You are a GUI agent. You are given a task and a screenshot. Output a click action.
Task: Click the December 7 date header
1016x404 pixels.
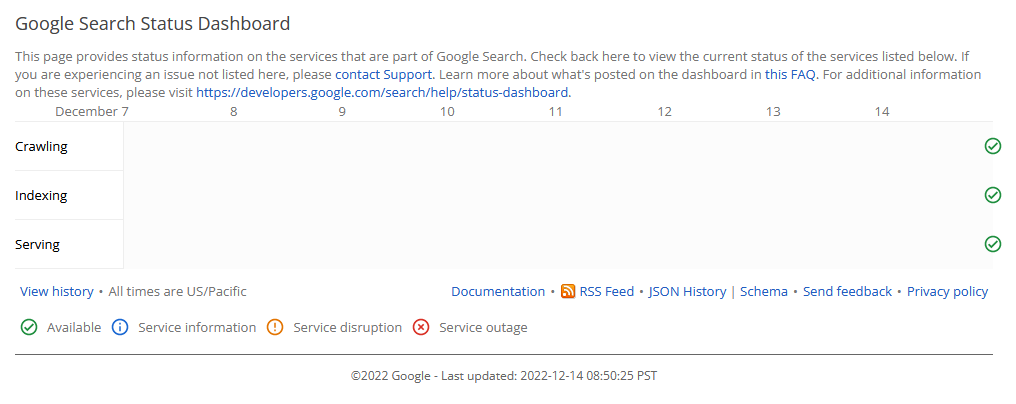(x=91, y=111)
